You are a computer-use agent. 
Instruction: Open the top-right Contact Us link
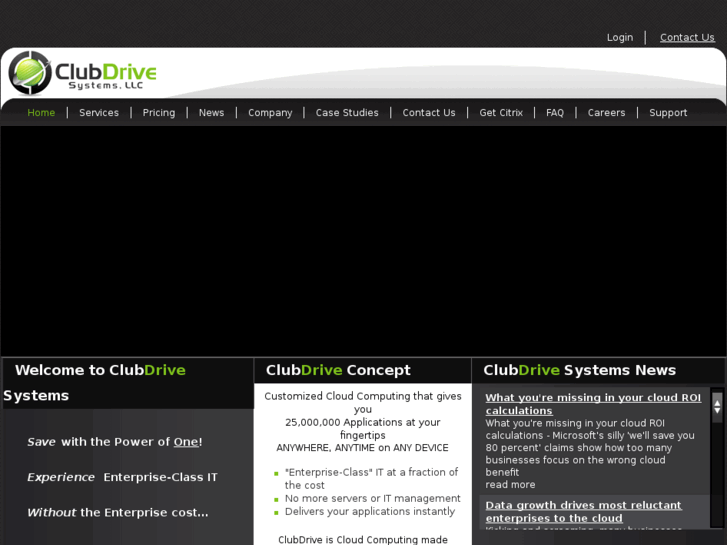pyautogui.click(x=687, y=38)
